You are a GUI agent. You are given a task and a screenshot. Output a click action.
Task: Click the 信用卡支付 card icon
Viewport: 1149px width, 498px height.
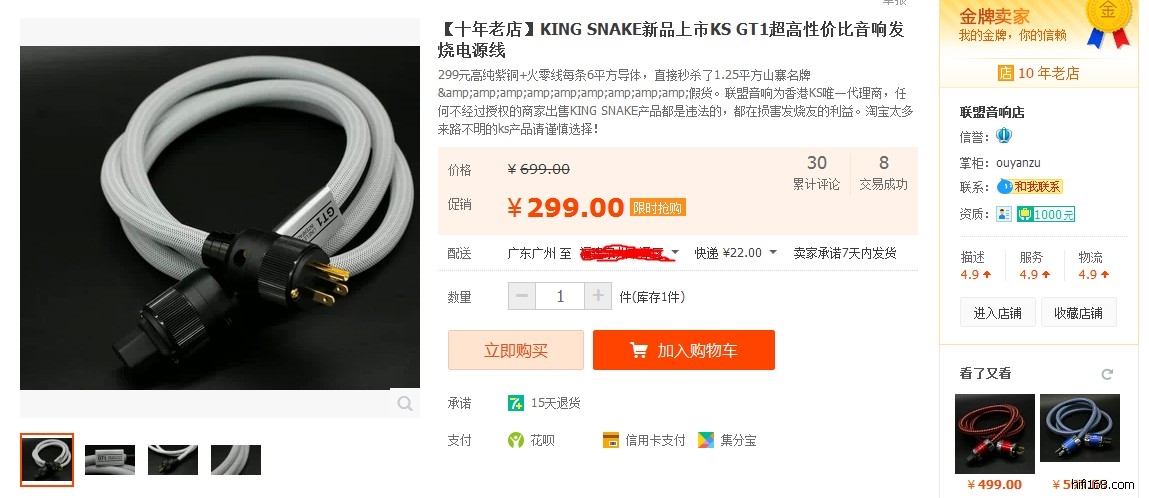click(x=610, y=440)
